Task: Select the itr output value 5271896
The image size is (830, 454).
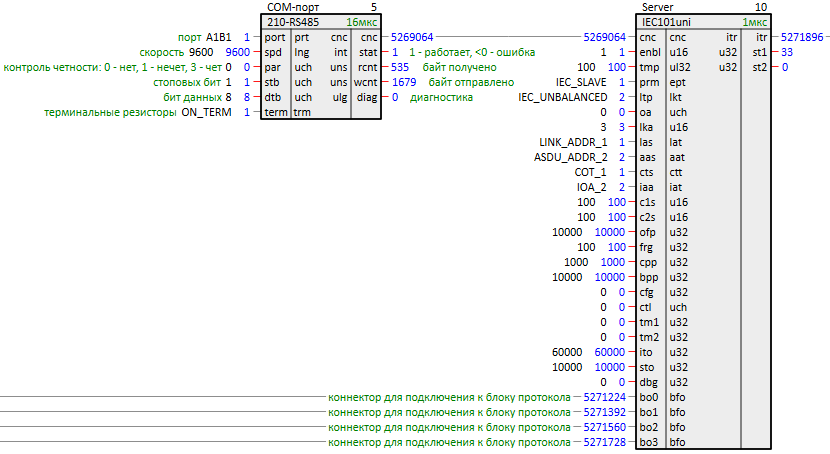Action: coord(803,37)
